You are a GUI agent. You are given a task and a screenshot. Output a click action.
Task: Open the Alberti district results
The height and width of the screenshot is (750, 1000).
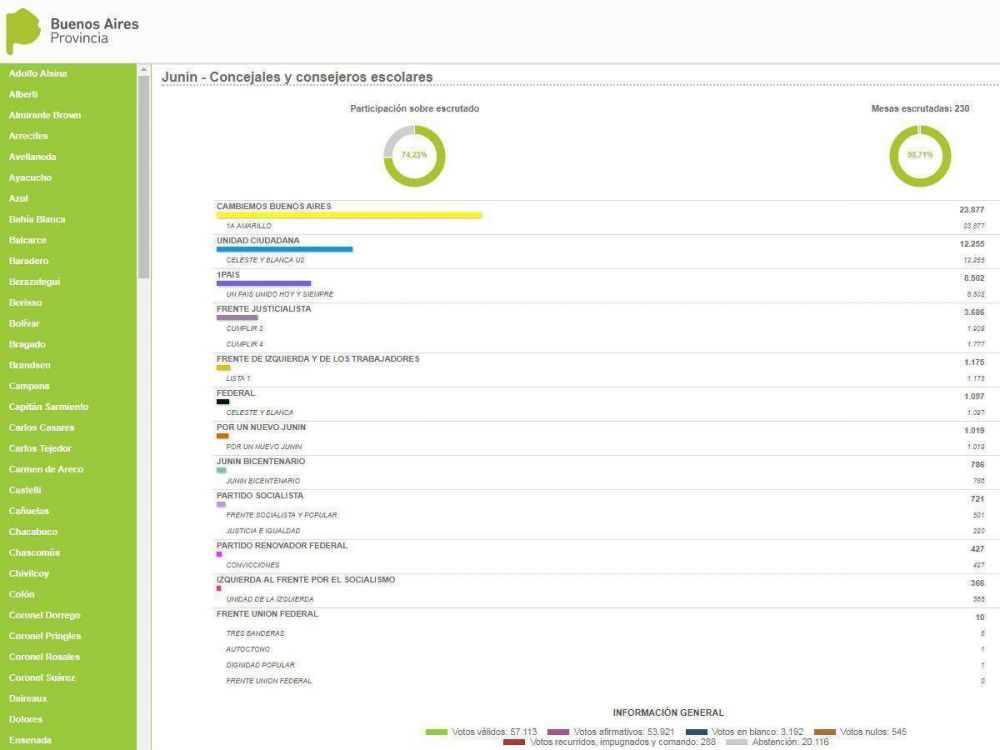point(23,94)
